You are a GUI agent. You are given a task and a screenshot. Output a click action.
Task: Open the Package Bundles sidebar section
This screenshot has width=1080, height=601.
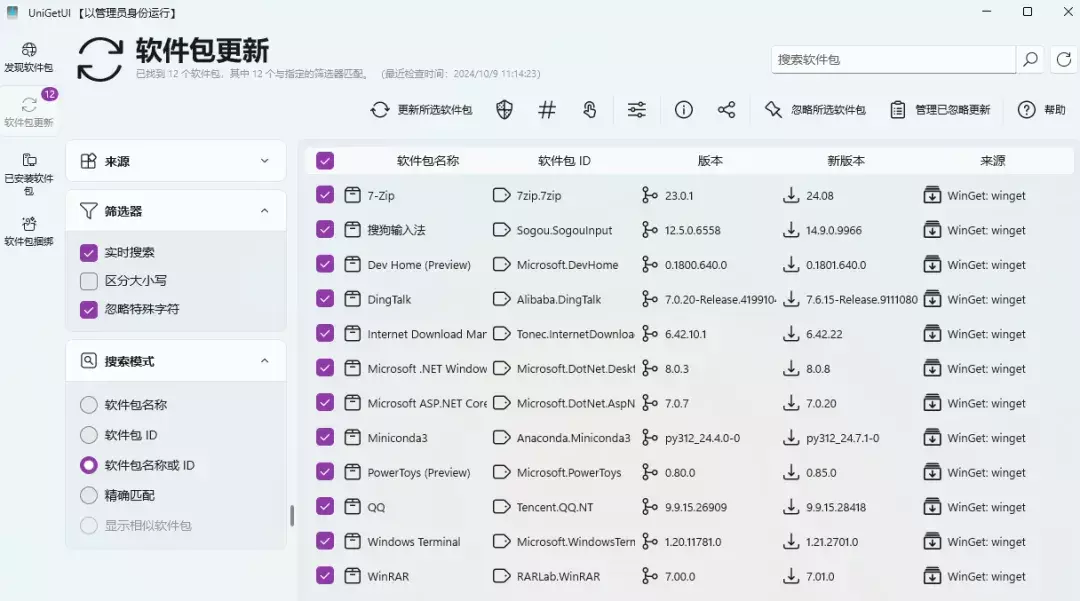click(x=28, y=231)
